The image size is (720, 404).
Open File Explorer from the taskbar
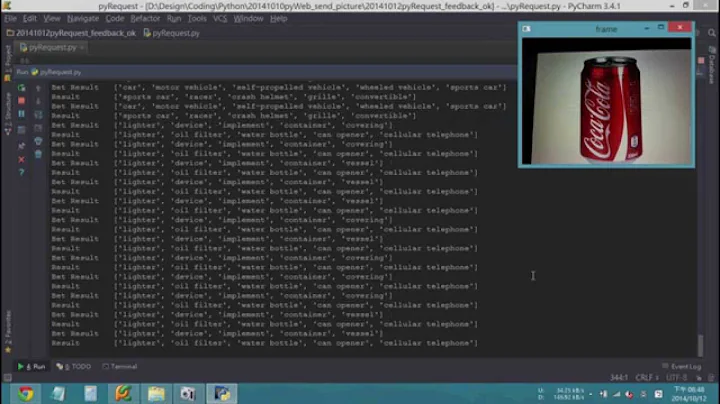point(156,393)
